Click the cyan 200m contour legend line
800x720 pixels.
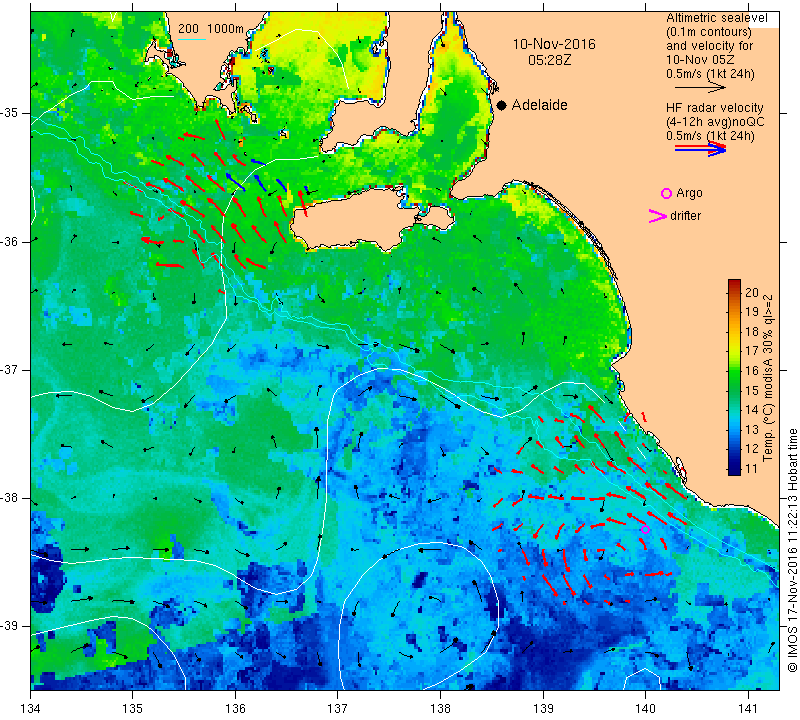point(192,39)
